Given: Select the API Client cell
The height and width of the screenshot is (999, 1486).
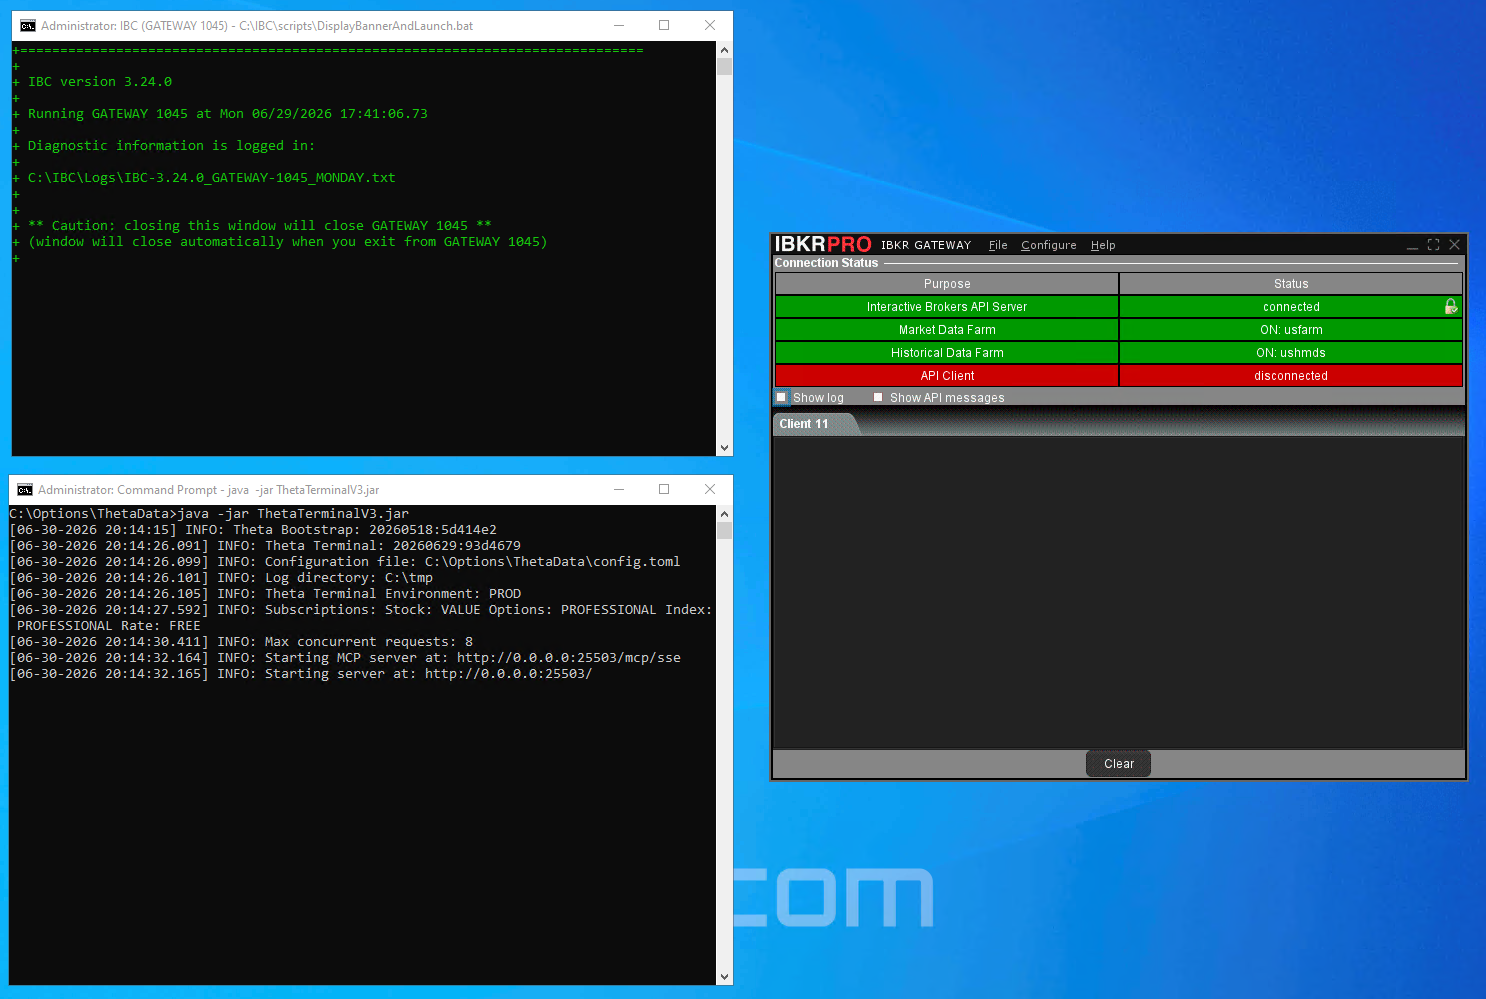Looking at the screenshot, I should (x=947, y=376).
